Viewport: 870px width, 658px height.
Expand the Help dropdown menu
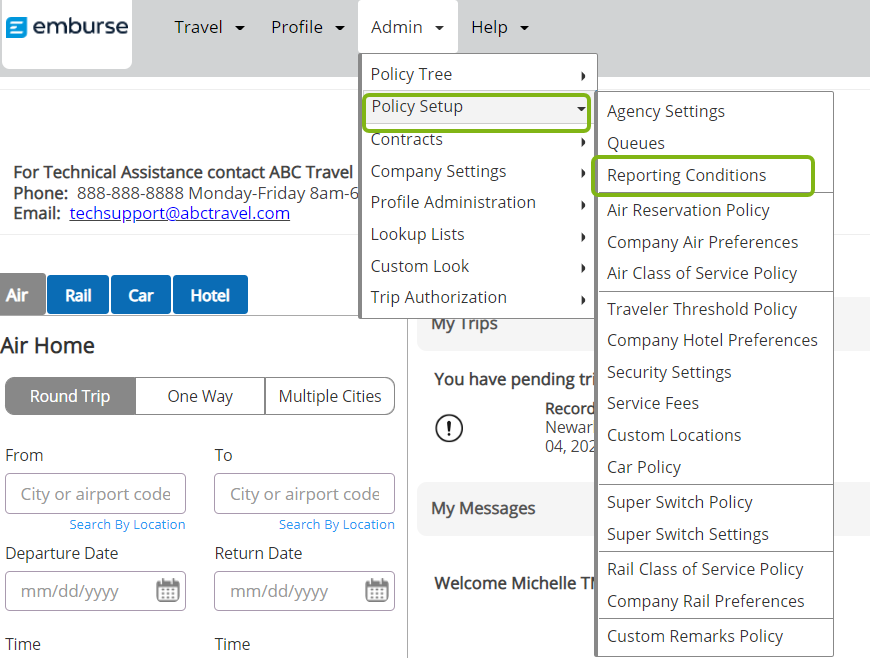499,27
